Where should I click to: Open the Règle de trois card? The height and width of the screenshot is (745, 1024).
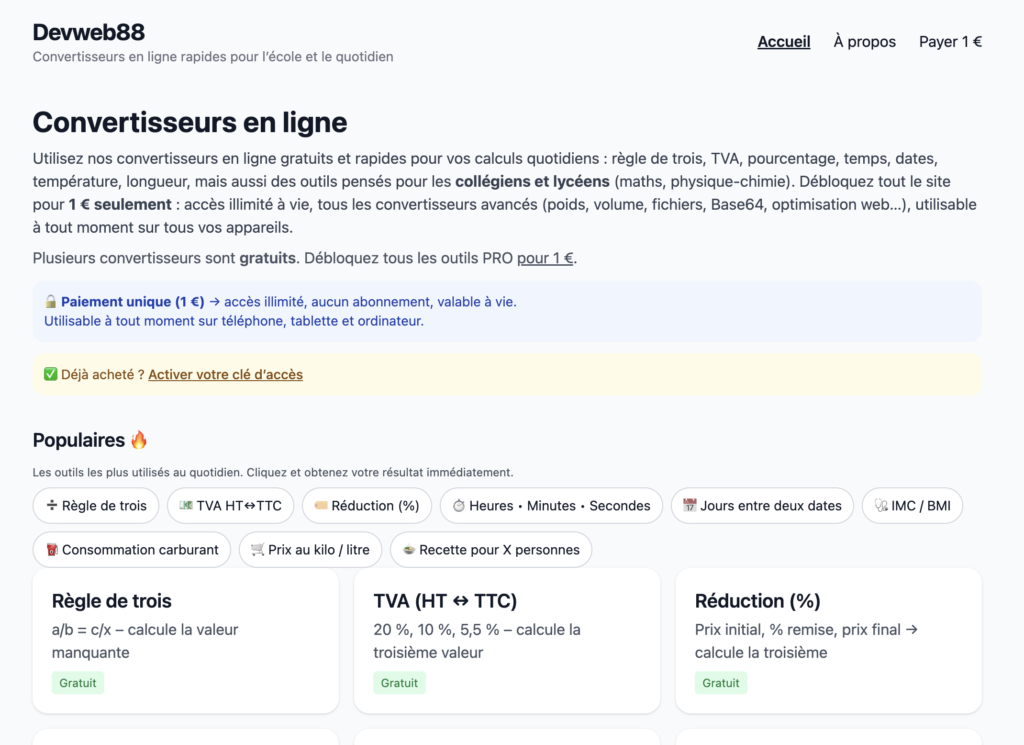(x=185, y=640)
